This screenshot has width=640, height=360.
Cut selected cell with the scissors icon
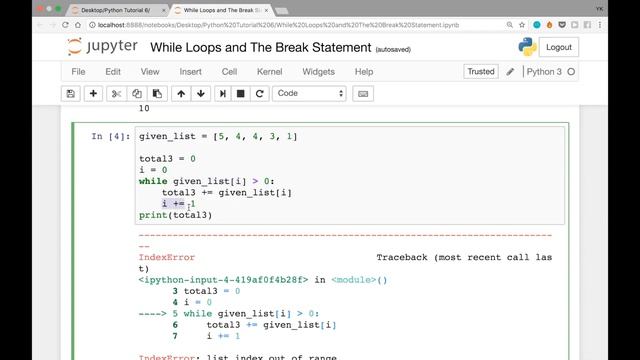(116, 93)
